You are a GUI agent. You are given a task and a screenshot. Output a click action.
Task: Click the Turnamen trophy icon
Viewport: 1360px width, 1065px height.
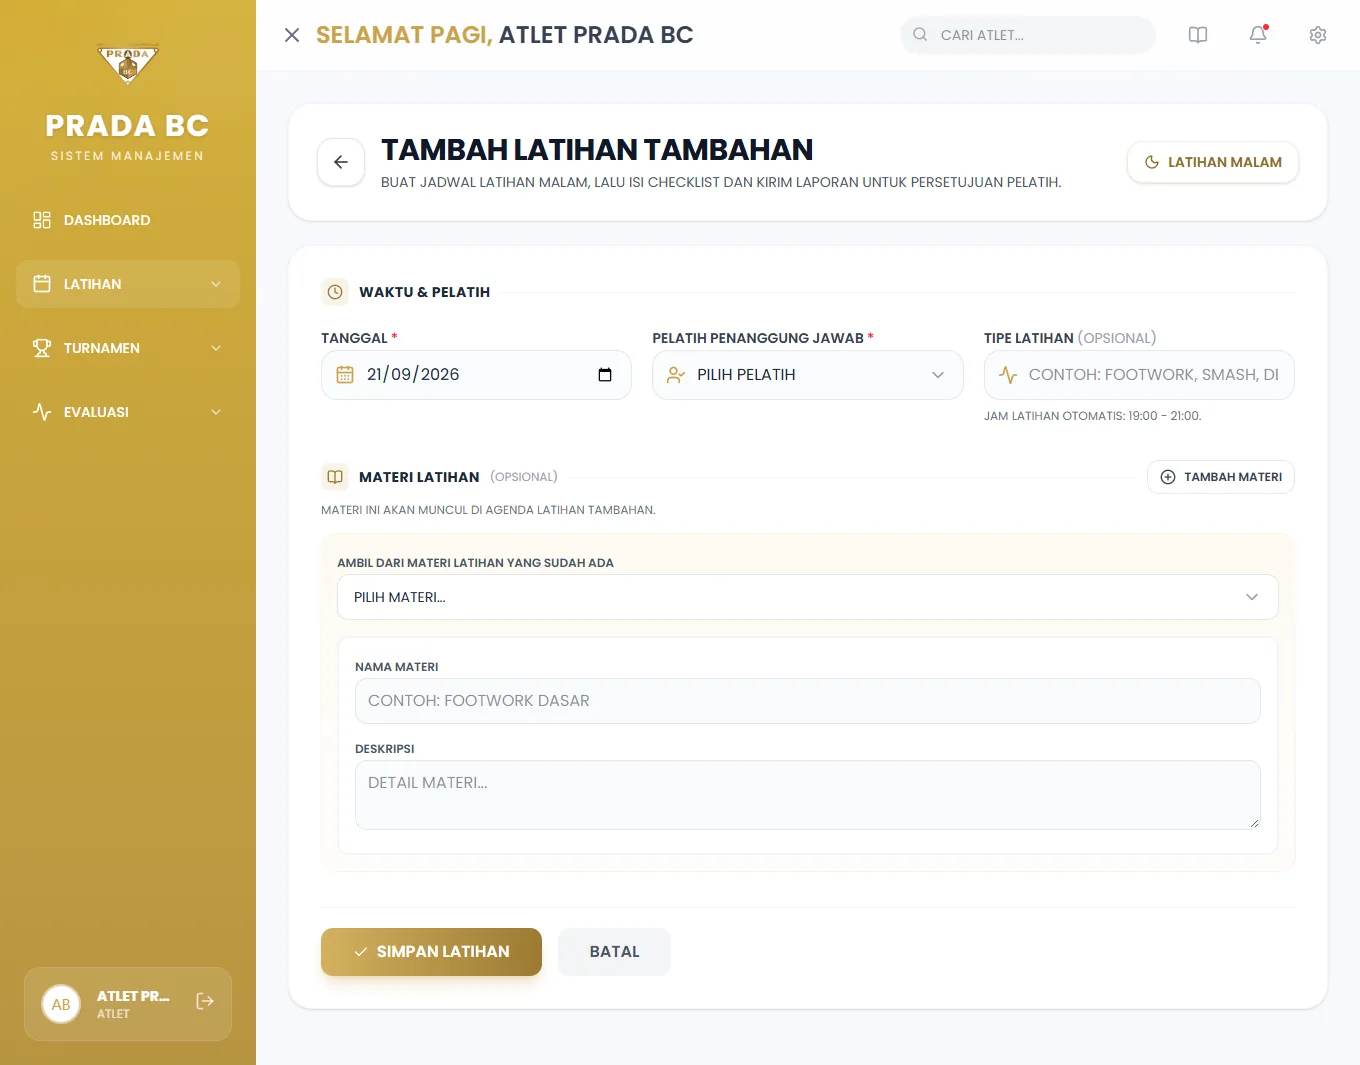42,348
